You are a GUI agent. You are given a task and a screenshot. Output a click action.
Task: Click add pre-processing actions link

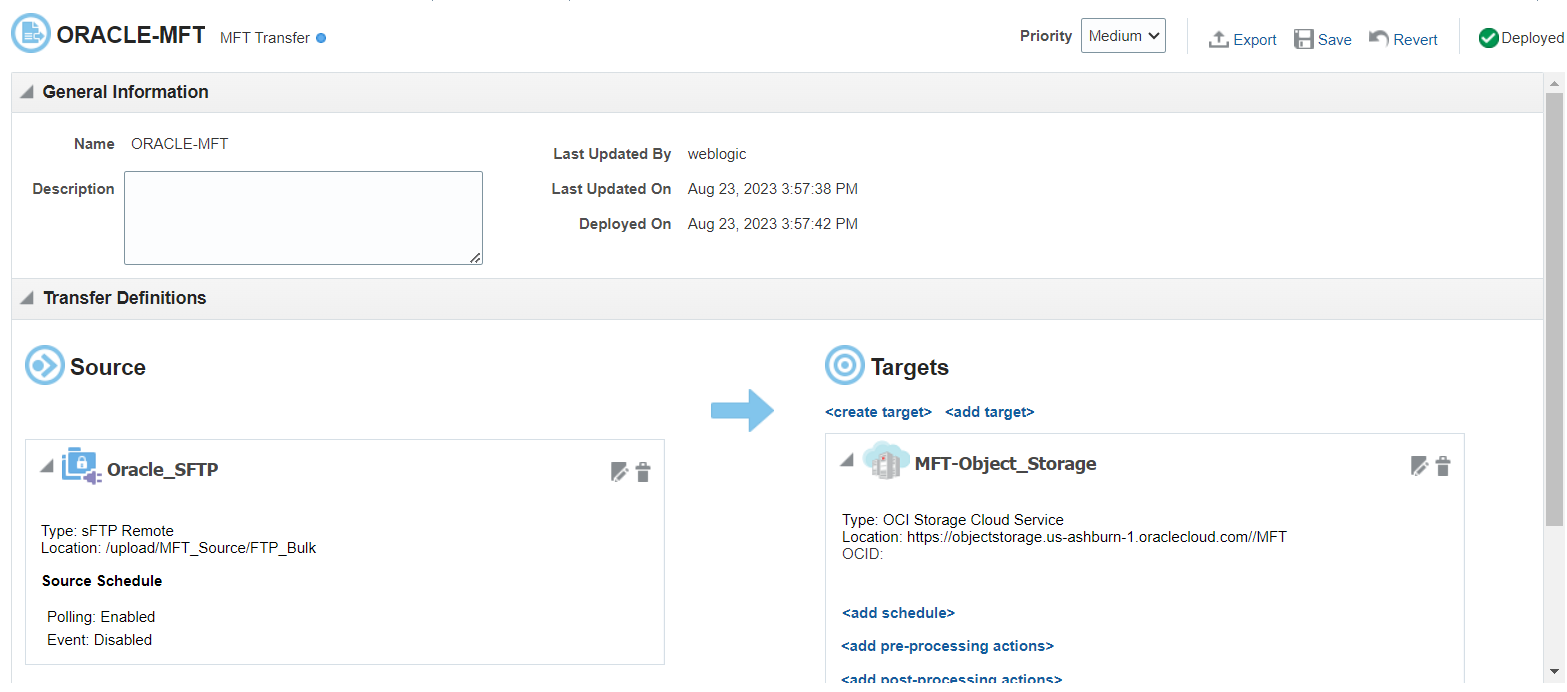pos(947,646)
